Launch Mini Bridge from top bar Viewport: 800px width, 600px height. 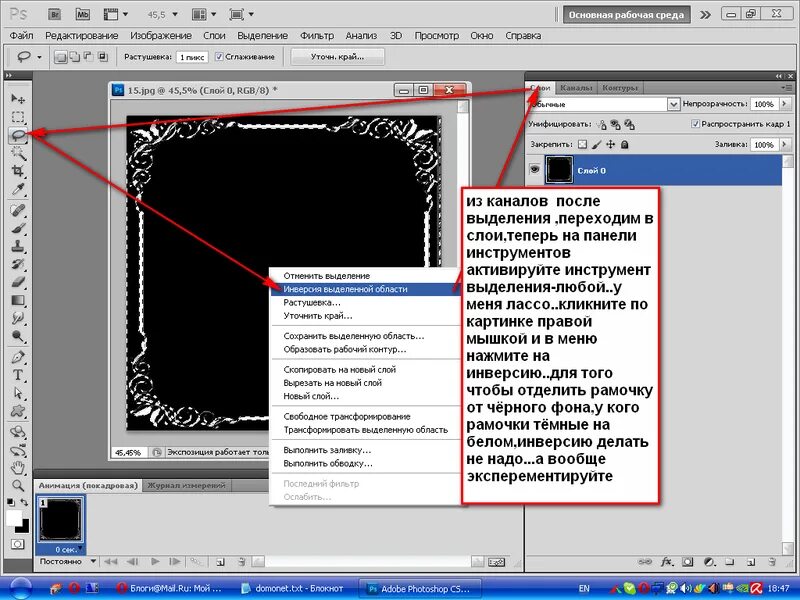(82, 14)
